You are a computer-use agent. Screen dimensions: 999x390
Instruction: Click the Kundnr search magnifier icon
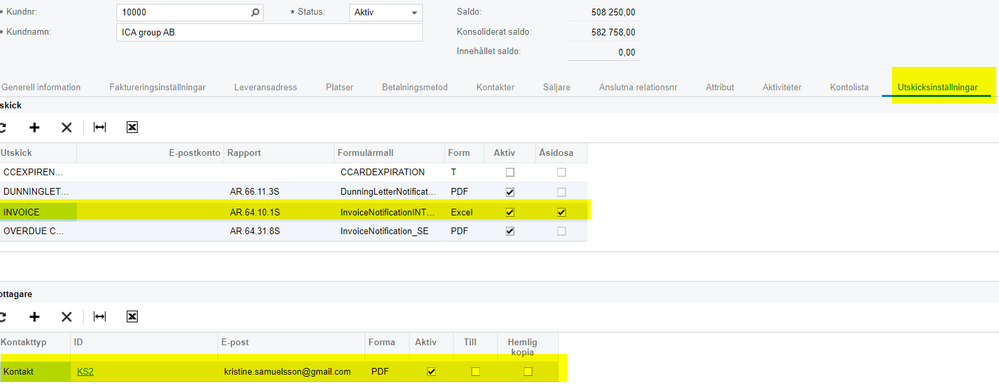pyautogui.click(x=255, y=12)
